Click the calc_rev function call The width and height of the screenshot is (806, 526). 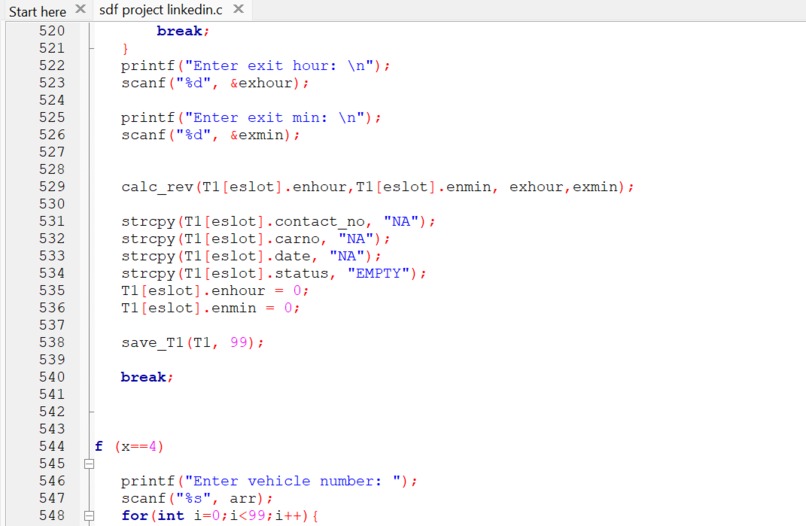pyautogui.click(x=377, y=187)
